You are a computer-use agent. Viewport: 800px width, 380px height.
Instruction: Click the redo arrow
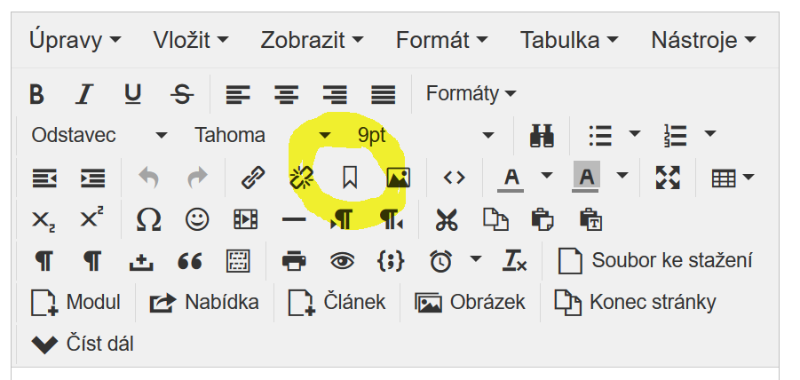(x=197, y=178)
